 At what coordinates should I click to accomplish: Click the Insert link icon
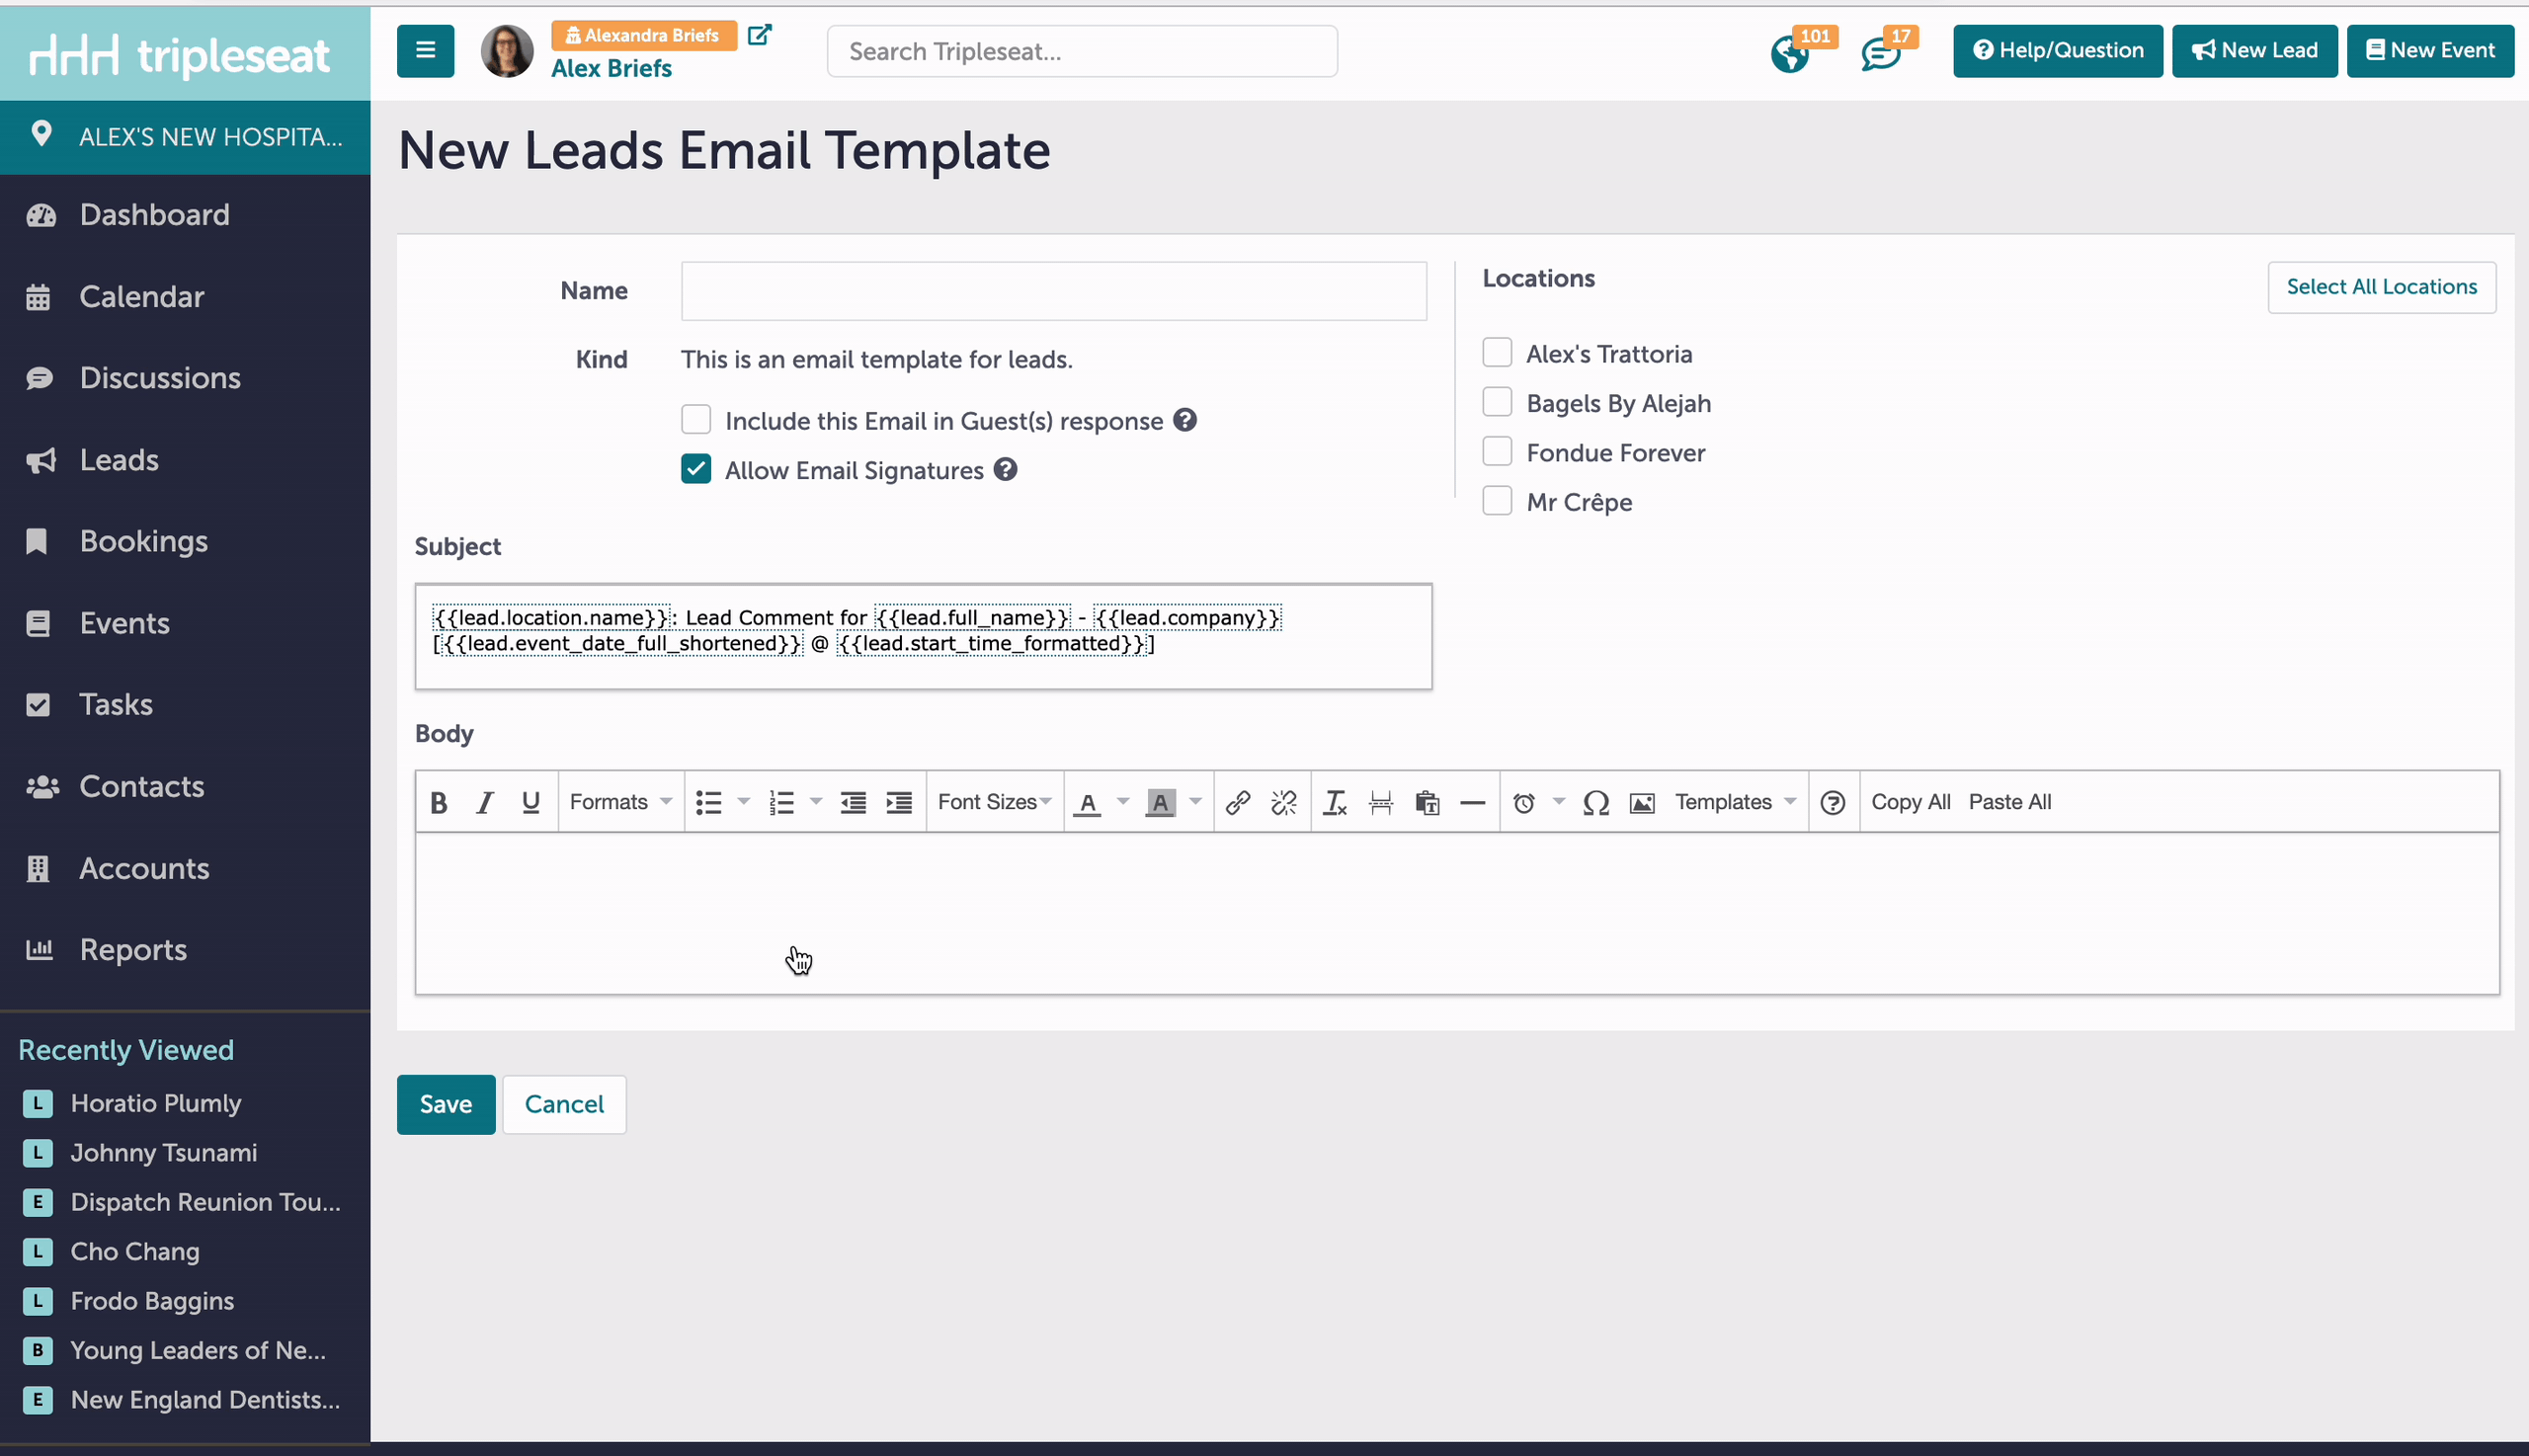pos(1237,802)
